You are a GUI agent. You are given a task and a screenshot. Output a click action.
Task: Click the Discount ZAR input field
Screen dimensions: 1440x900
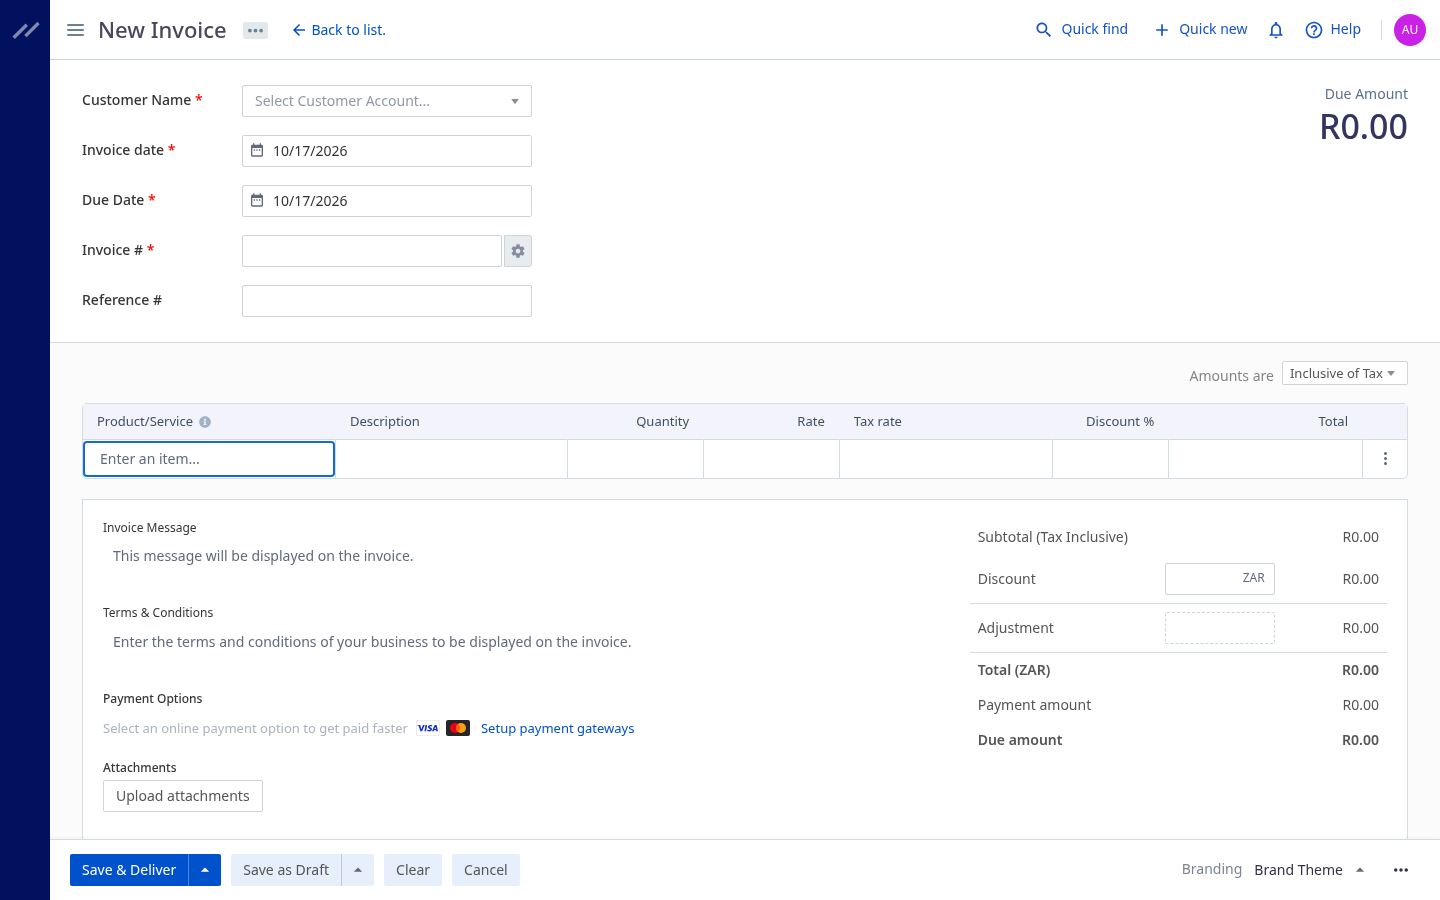[x=1220, y=579]
